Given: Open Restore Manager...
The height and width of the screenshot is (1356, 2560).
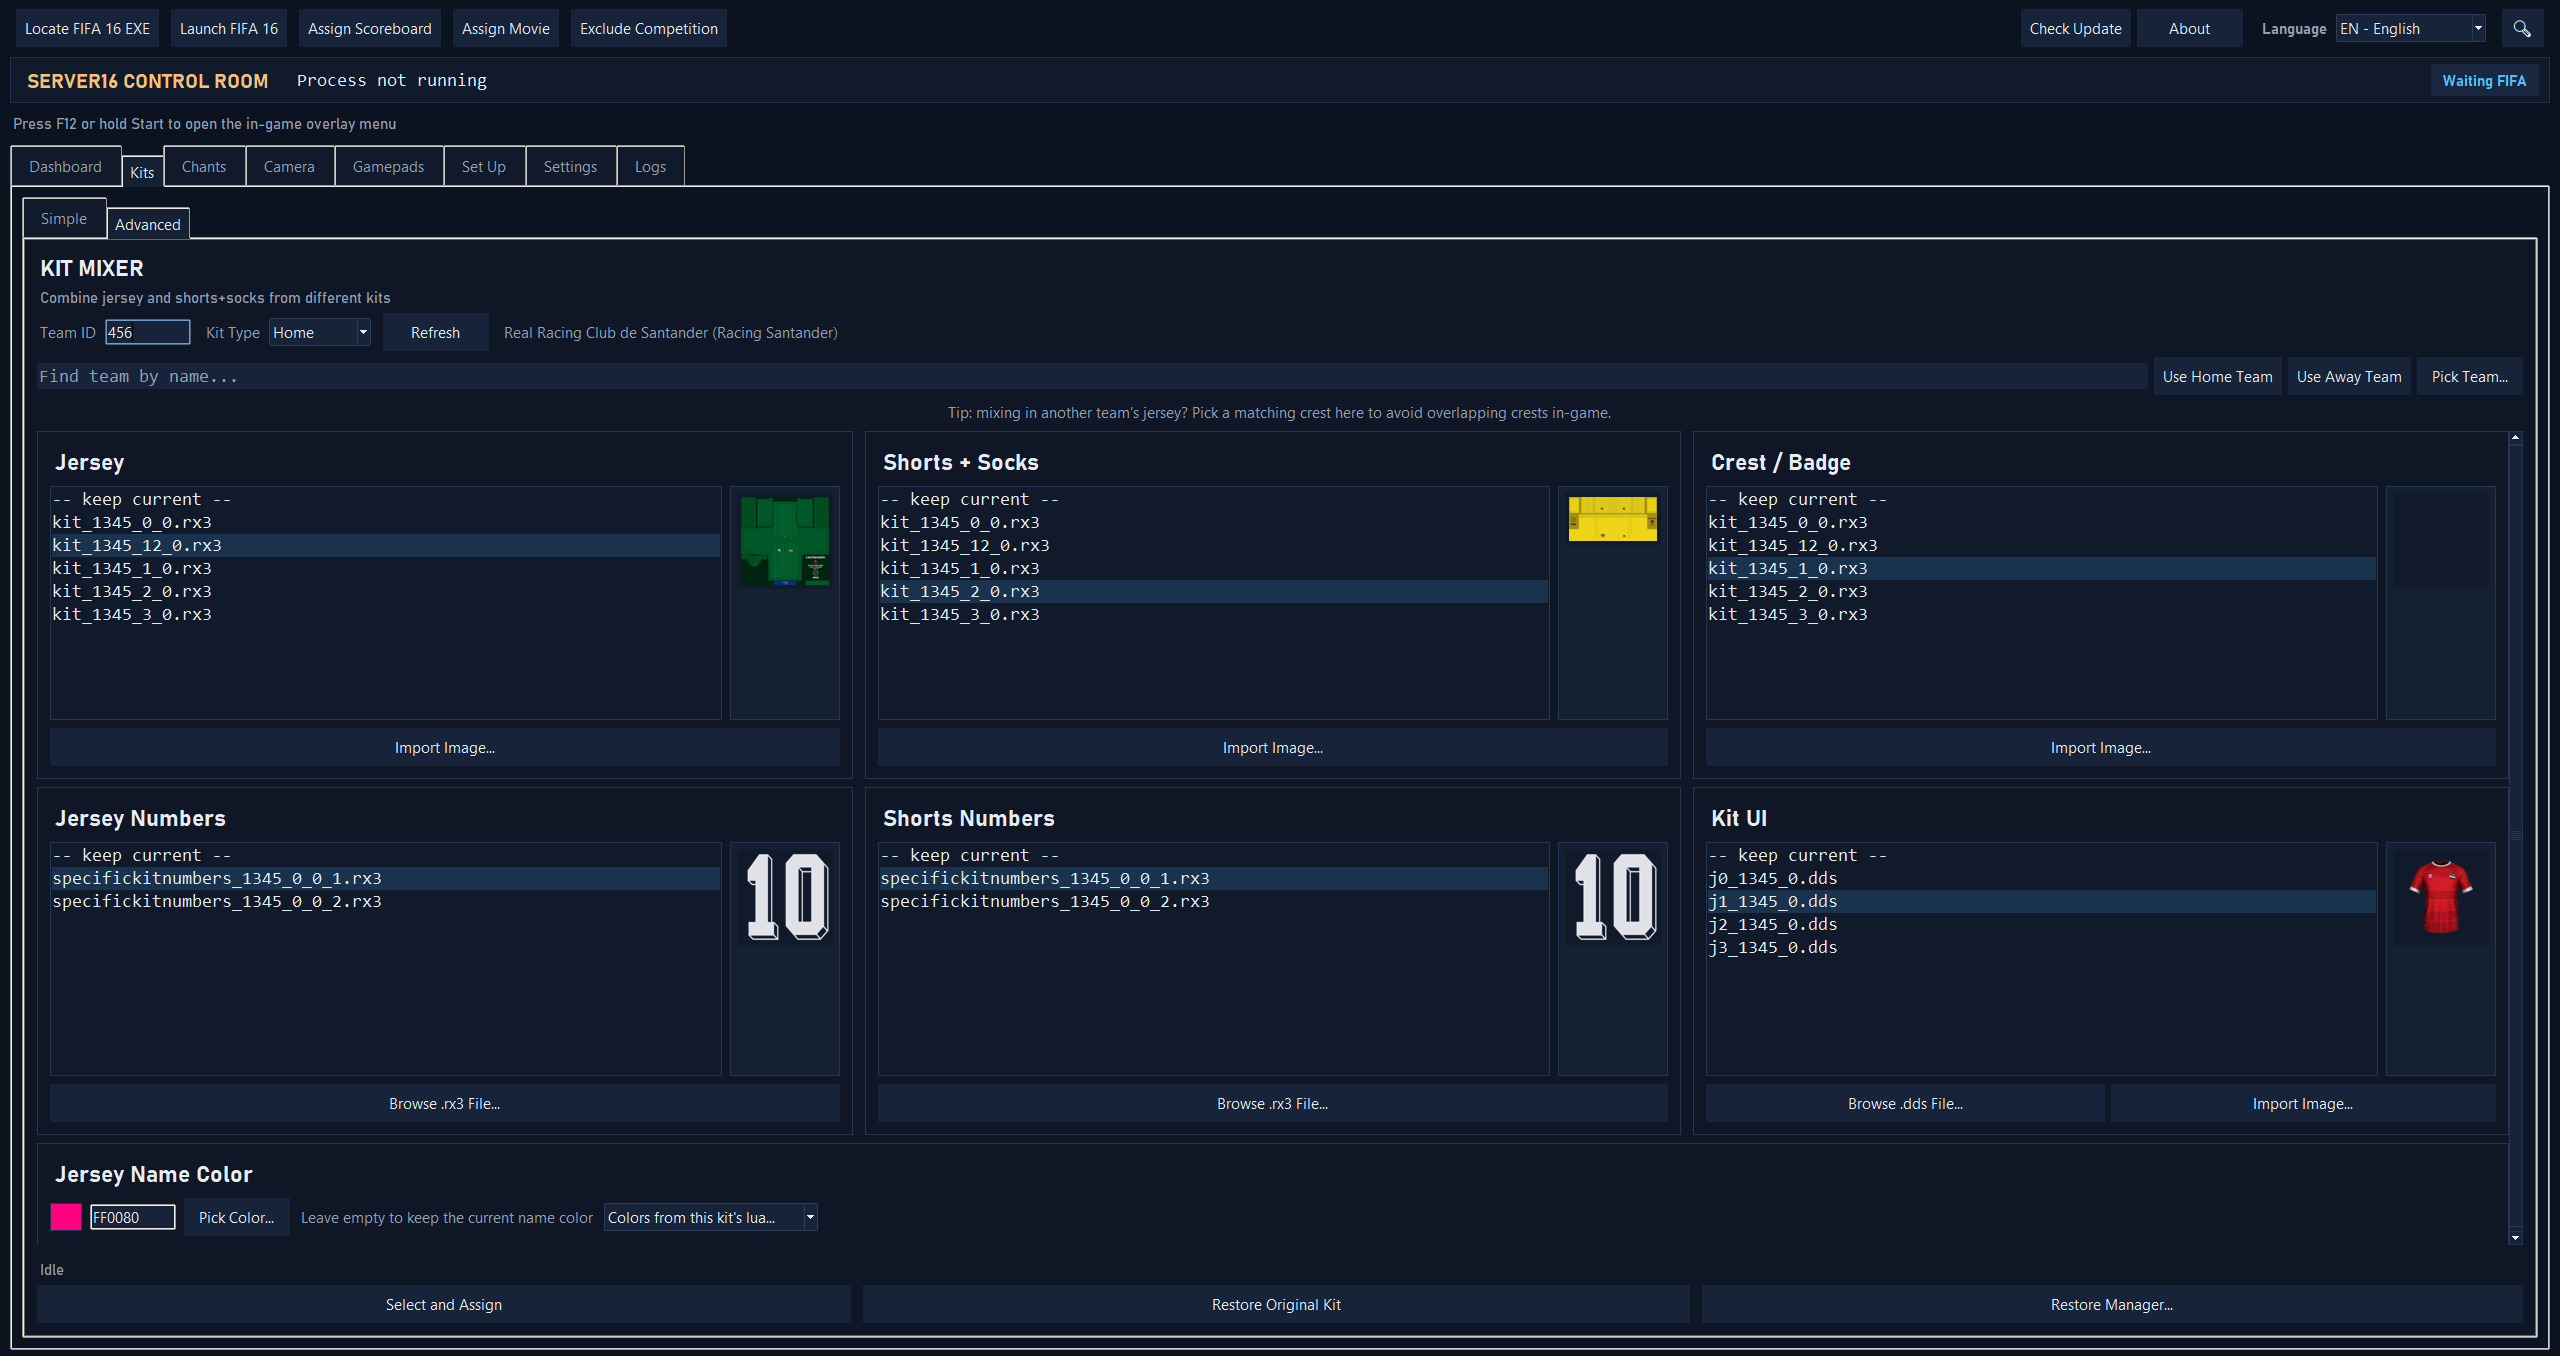Looking at the screenshot, I should (2111, 1304).
